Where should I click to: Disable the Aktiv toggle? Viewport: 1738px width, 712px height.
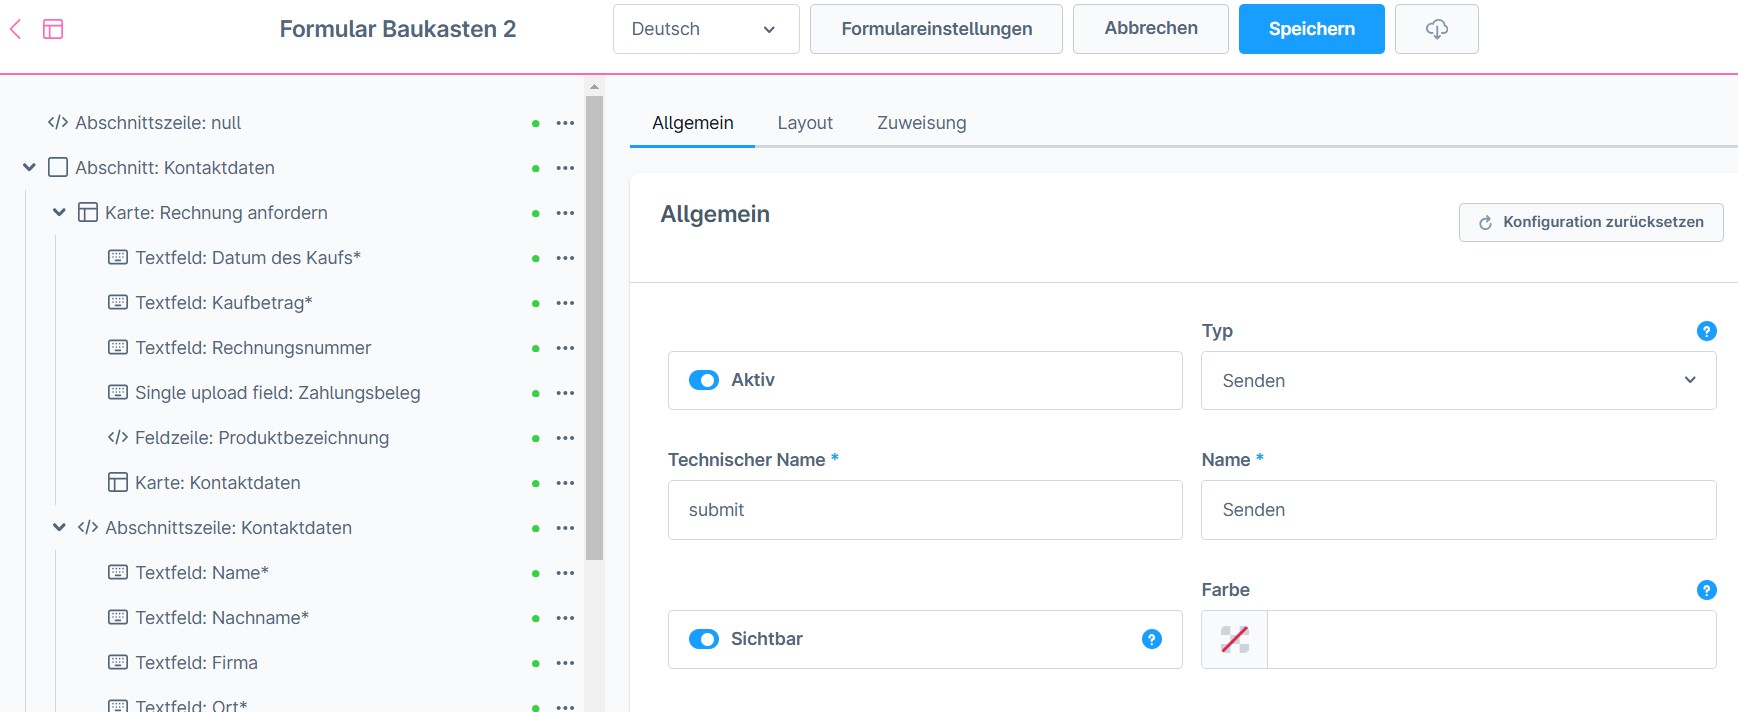[704, 380]
